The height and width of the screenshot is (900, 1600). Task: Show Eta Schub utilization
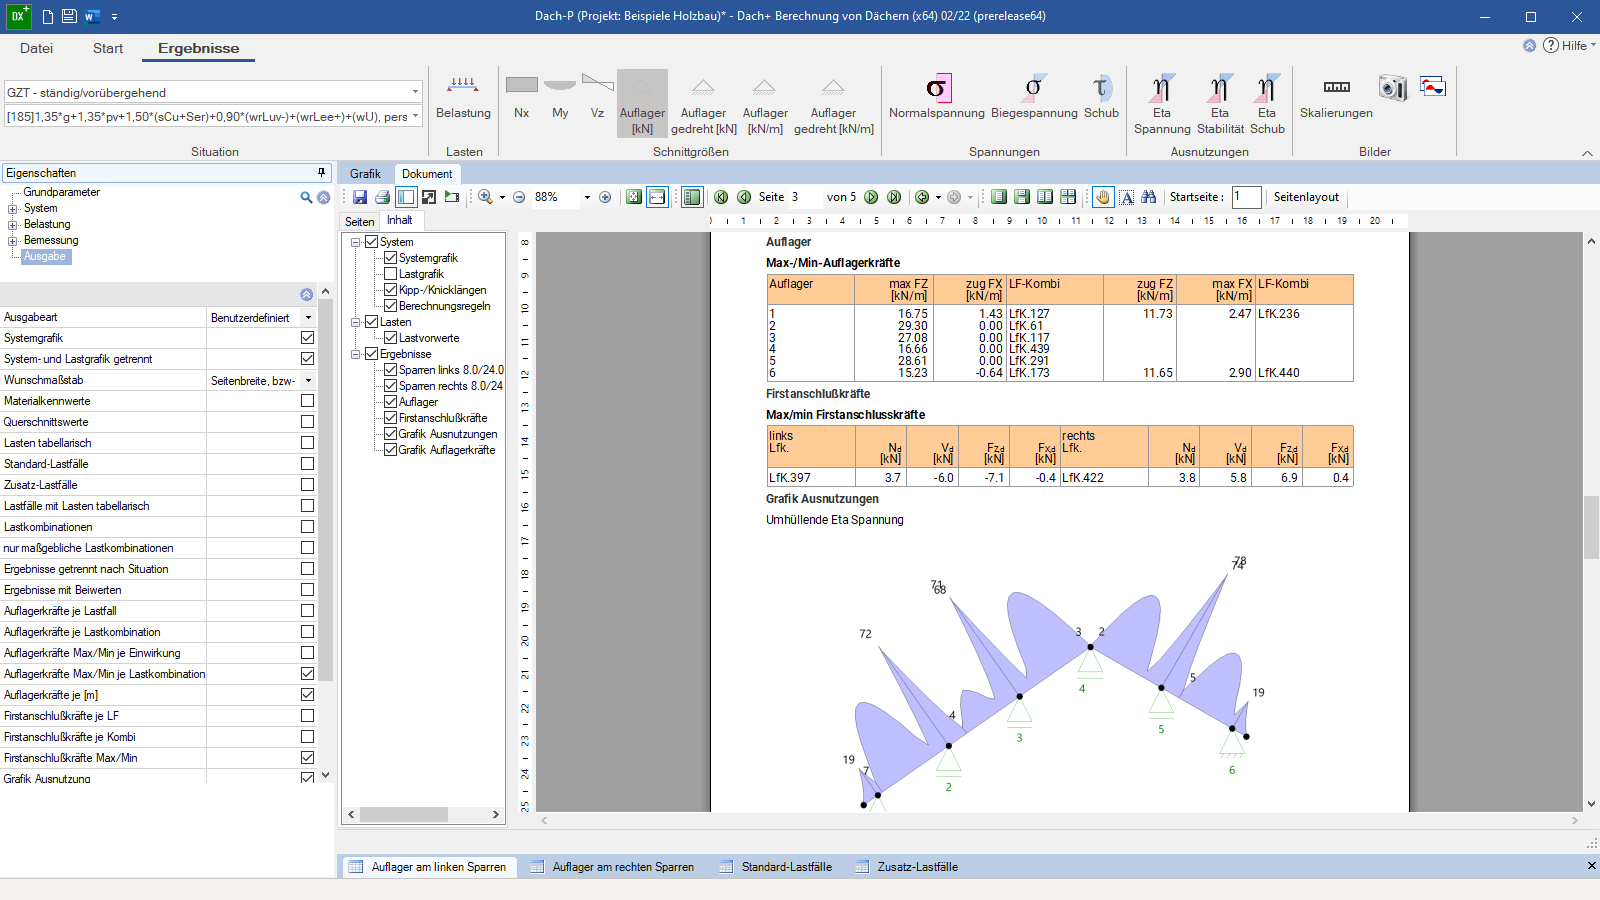[1267, 104]
